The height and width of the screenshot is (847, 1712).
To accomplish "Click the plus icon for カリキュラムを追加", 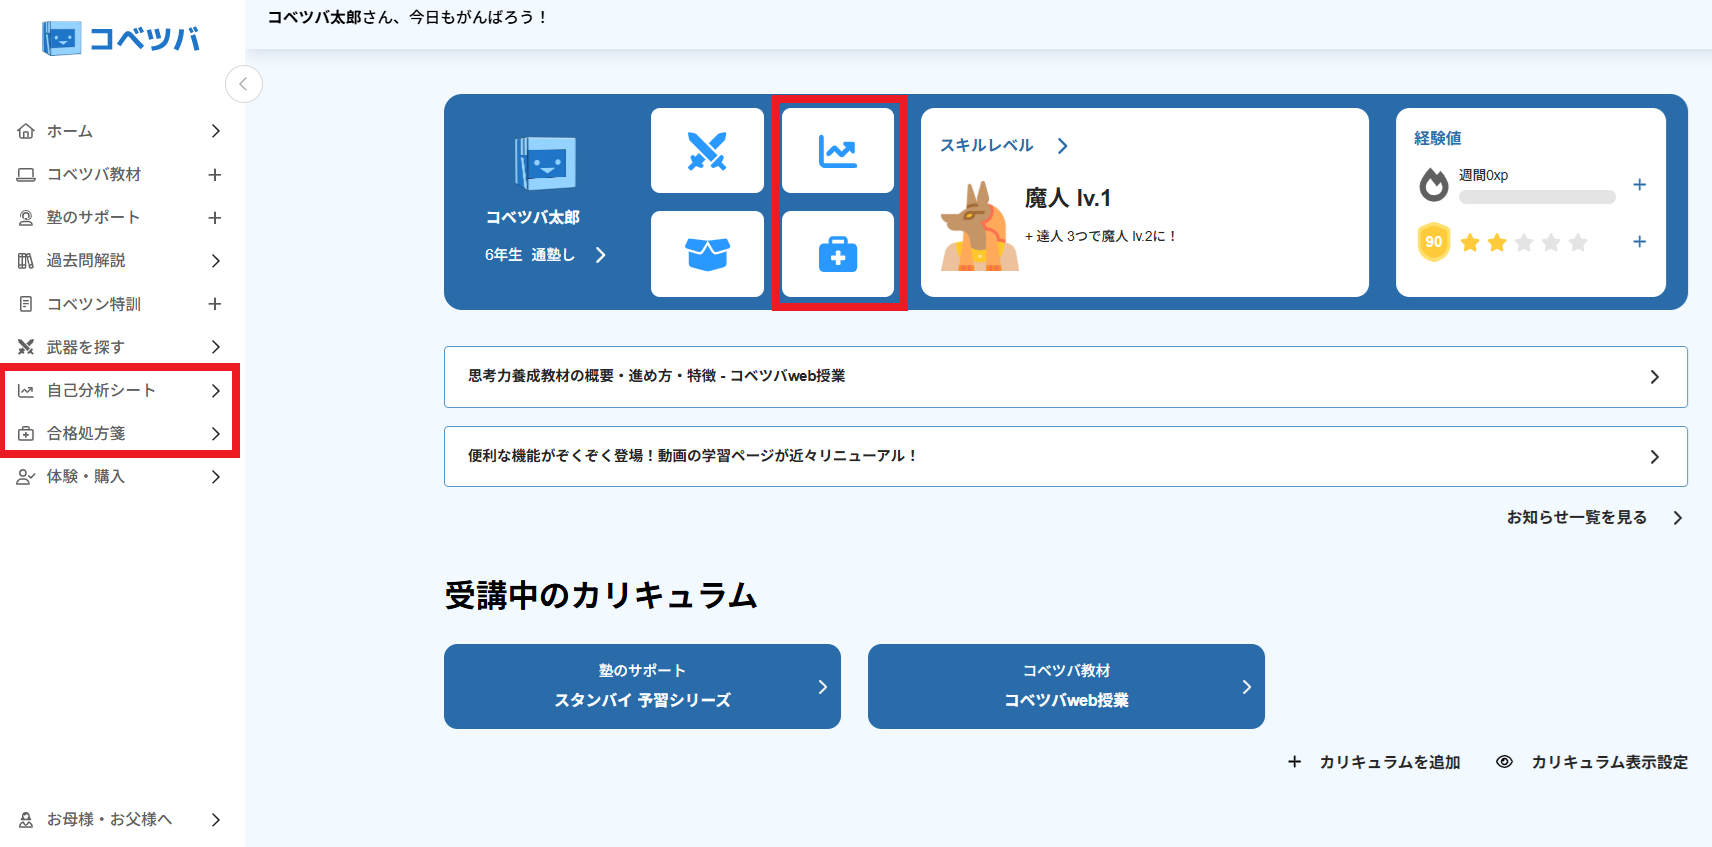I will tap(1294, 761).
